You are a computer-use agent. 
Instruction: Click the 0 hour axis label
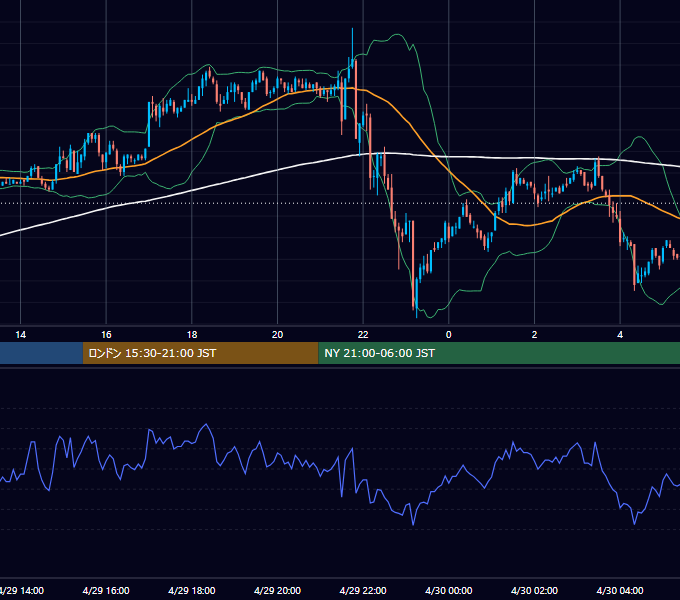tap(449, 335)
